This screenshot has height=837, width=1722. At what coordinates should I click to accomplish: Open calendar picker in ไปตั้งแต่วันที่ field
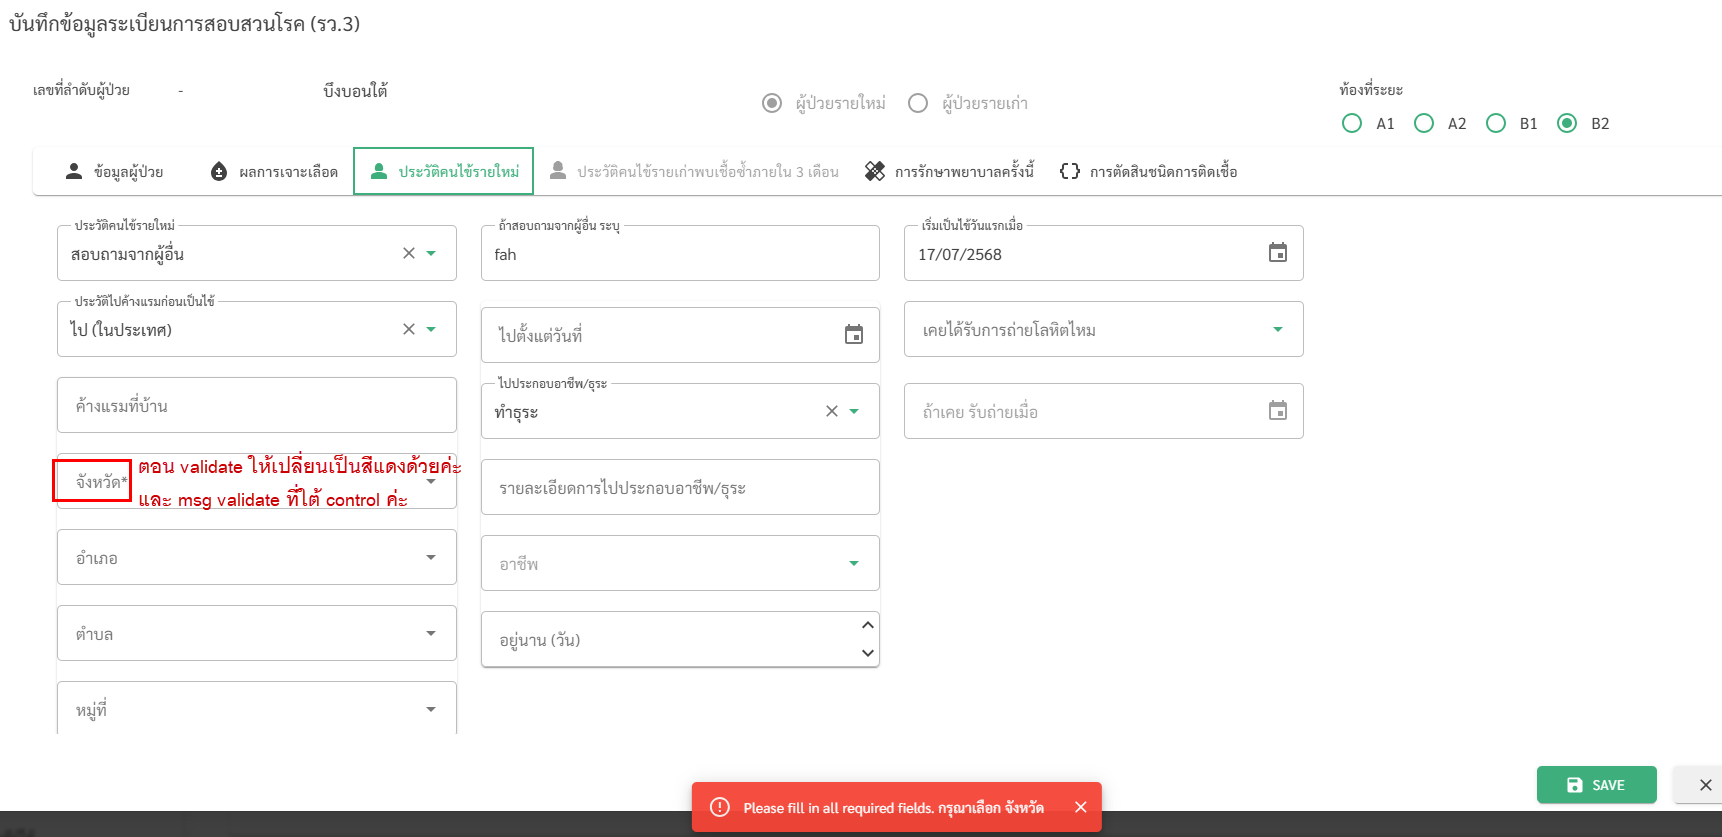(853, 335)
